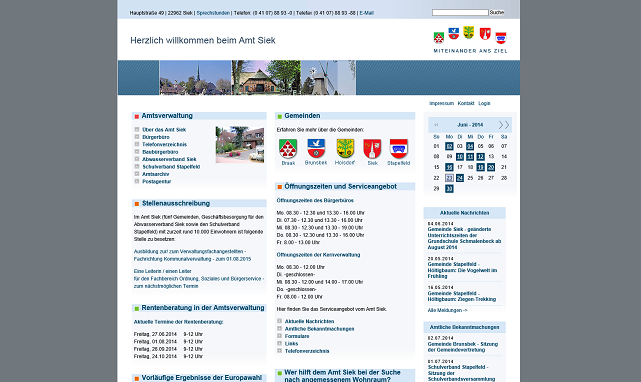Select calendar day 24
The image size is (641, 382).
459,178
